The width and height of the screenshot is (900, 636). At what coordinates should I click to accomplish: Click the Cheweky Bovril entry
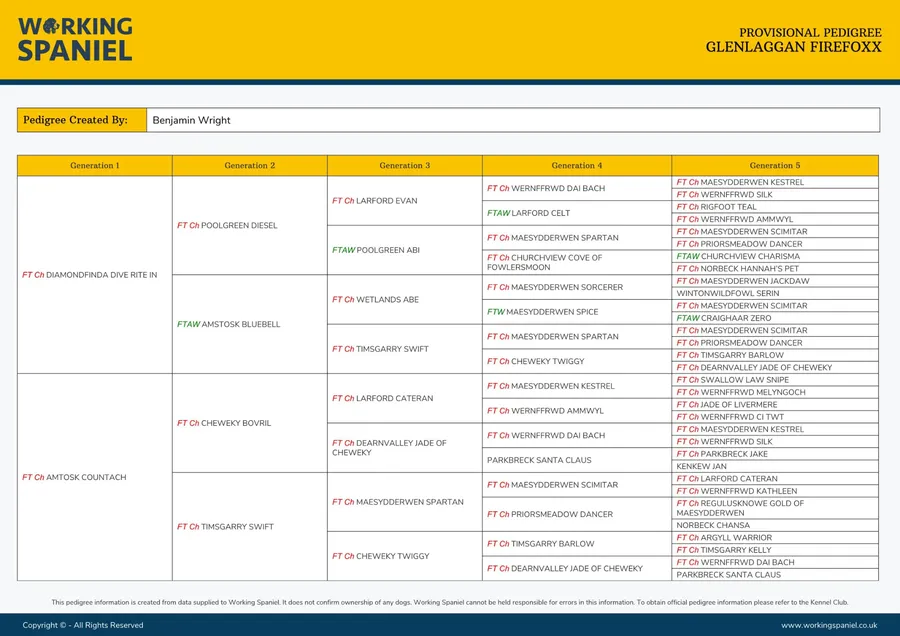coord(224,423)
